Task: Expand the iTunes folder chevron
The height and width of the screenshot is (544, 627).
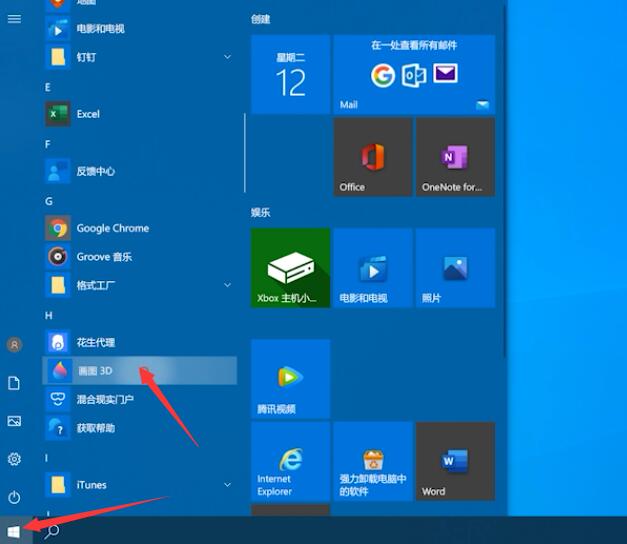Action: pyautogui.click(x=227, y=485)
